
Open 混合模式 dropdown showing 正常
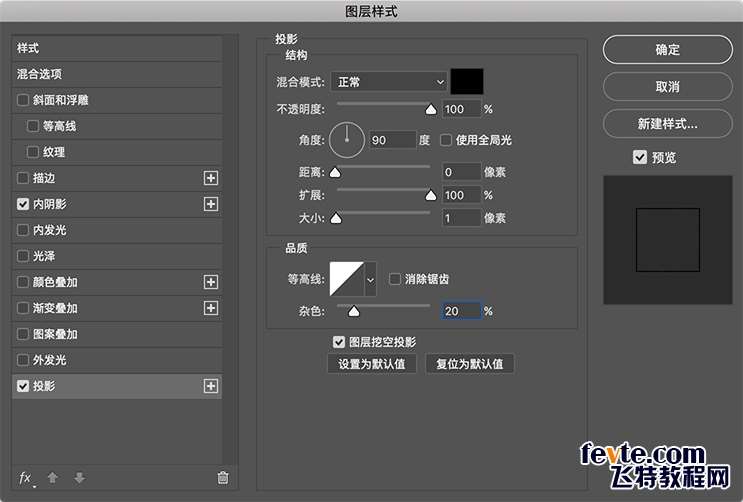tap(389, 82)
